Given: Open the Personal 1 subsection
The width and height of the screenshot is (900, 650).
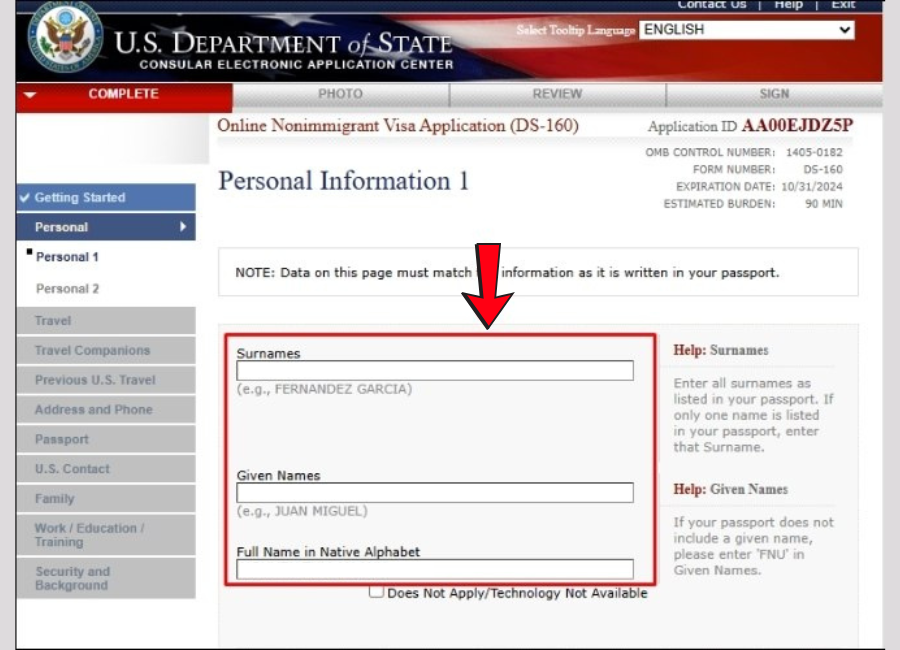Looking at the screenshot, I should [67, 257].
